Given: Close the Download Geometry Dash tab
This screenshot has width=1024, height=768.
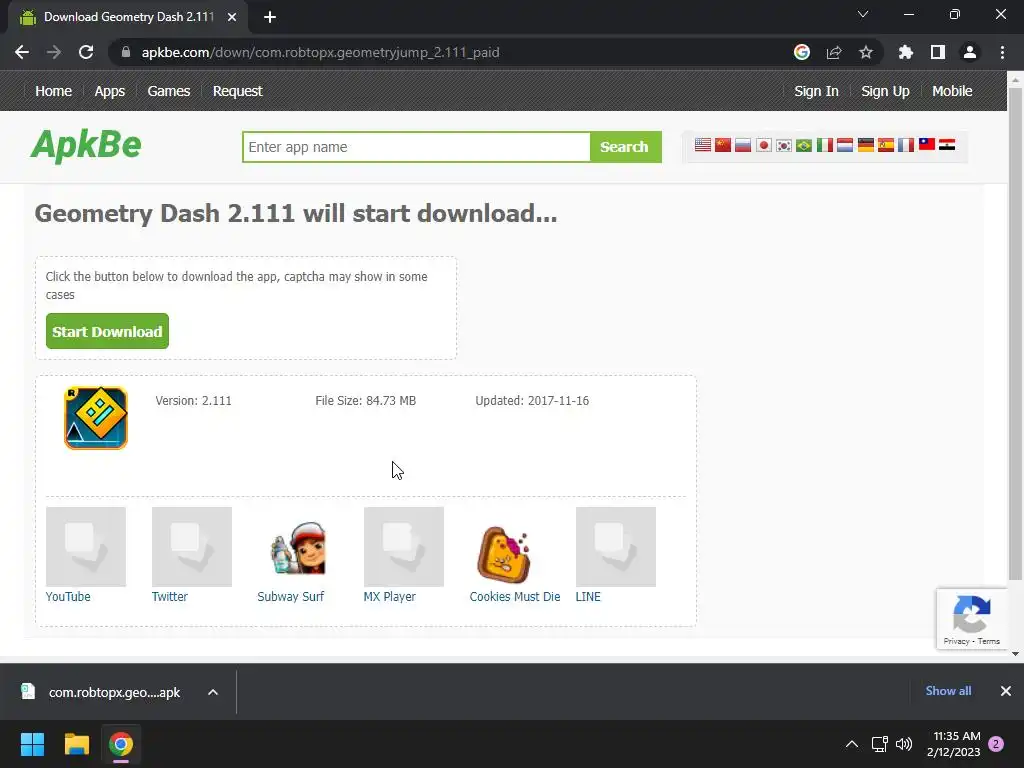Looking at the screenshot, I should pyautogui.click(x=232, y=17).
